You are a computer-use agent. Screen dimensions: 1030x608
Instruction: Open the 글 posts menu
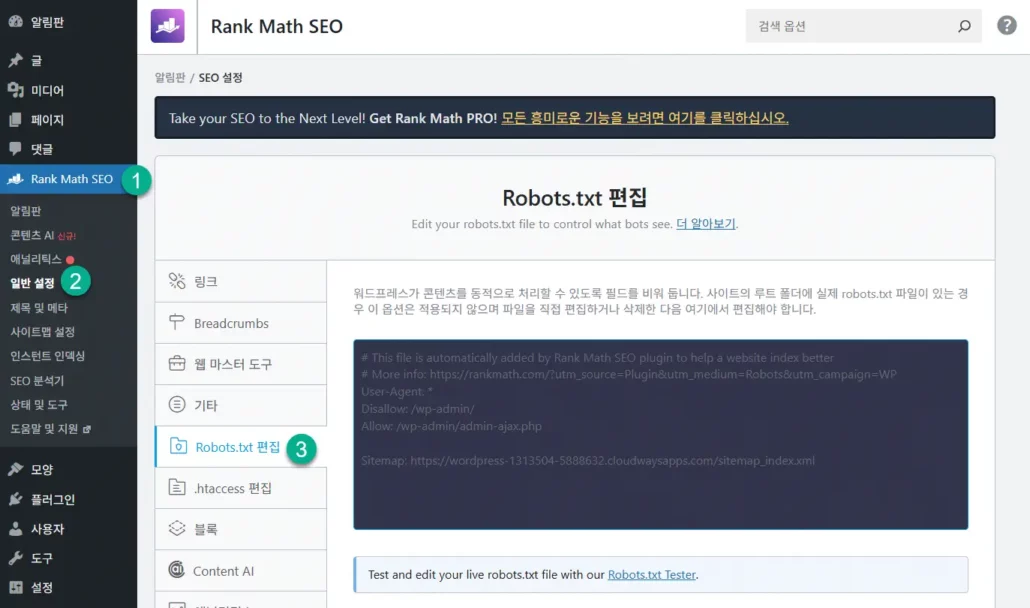pos(68,60)
